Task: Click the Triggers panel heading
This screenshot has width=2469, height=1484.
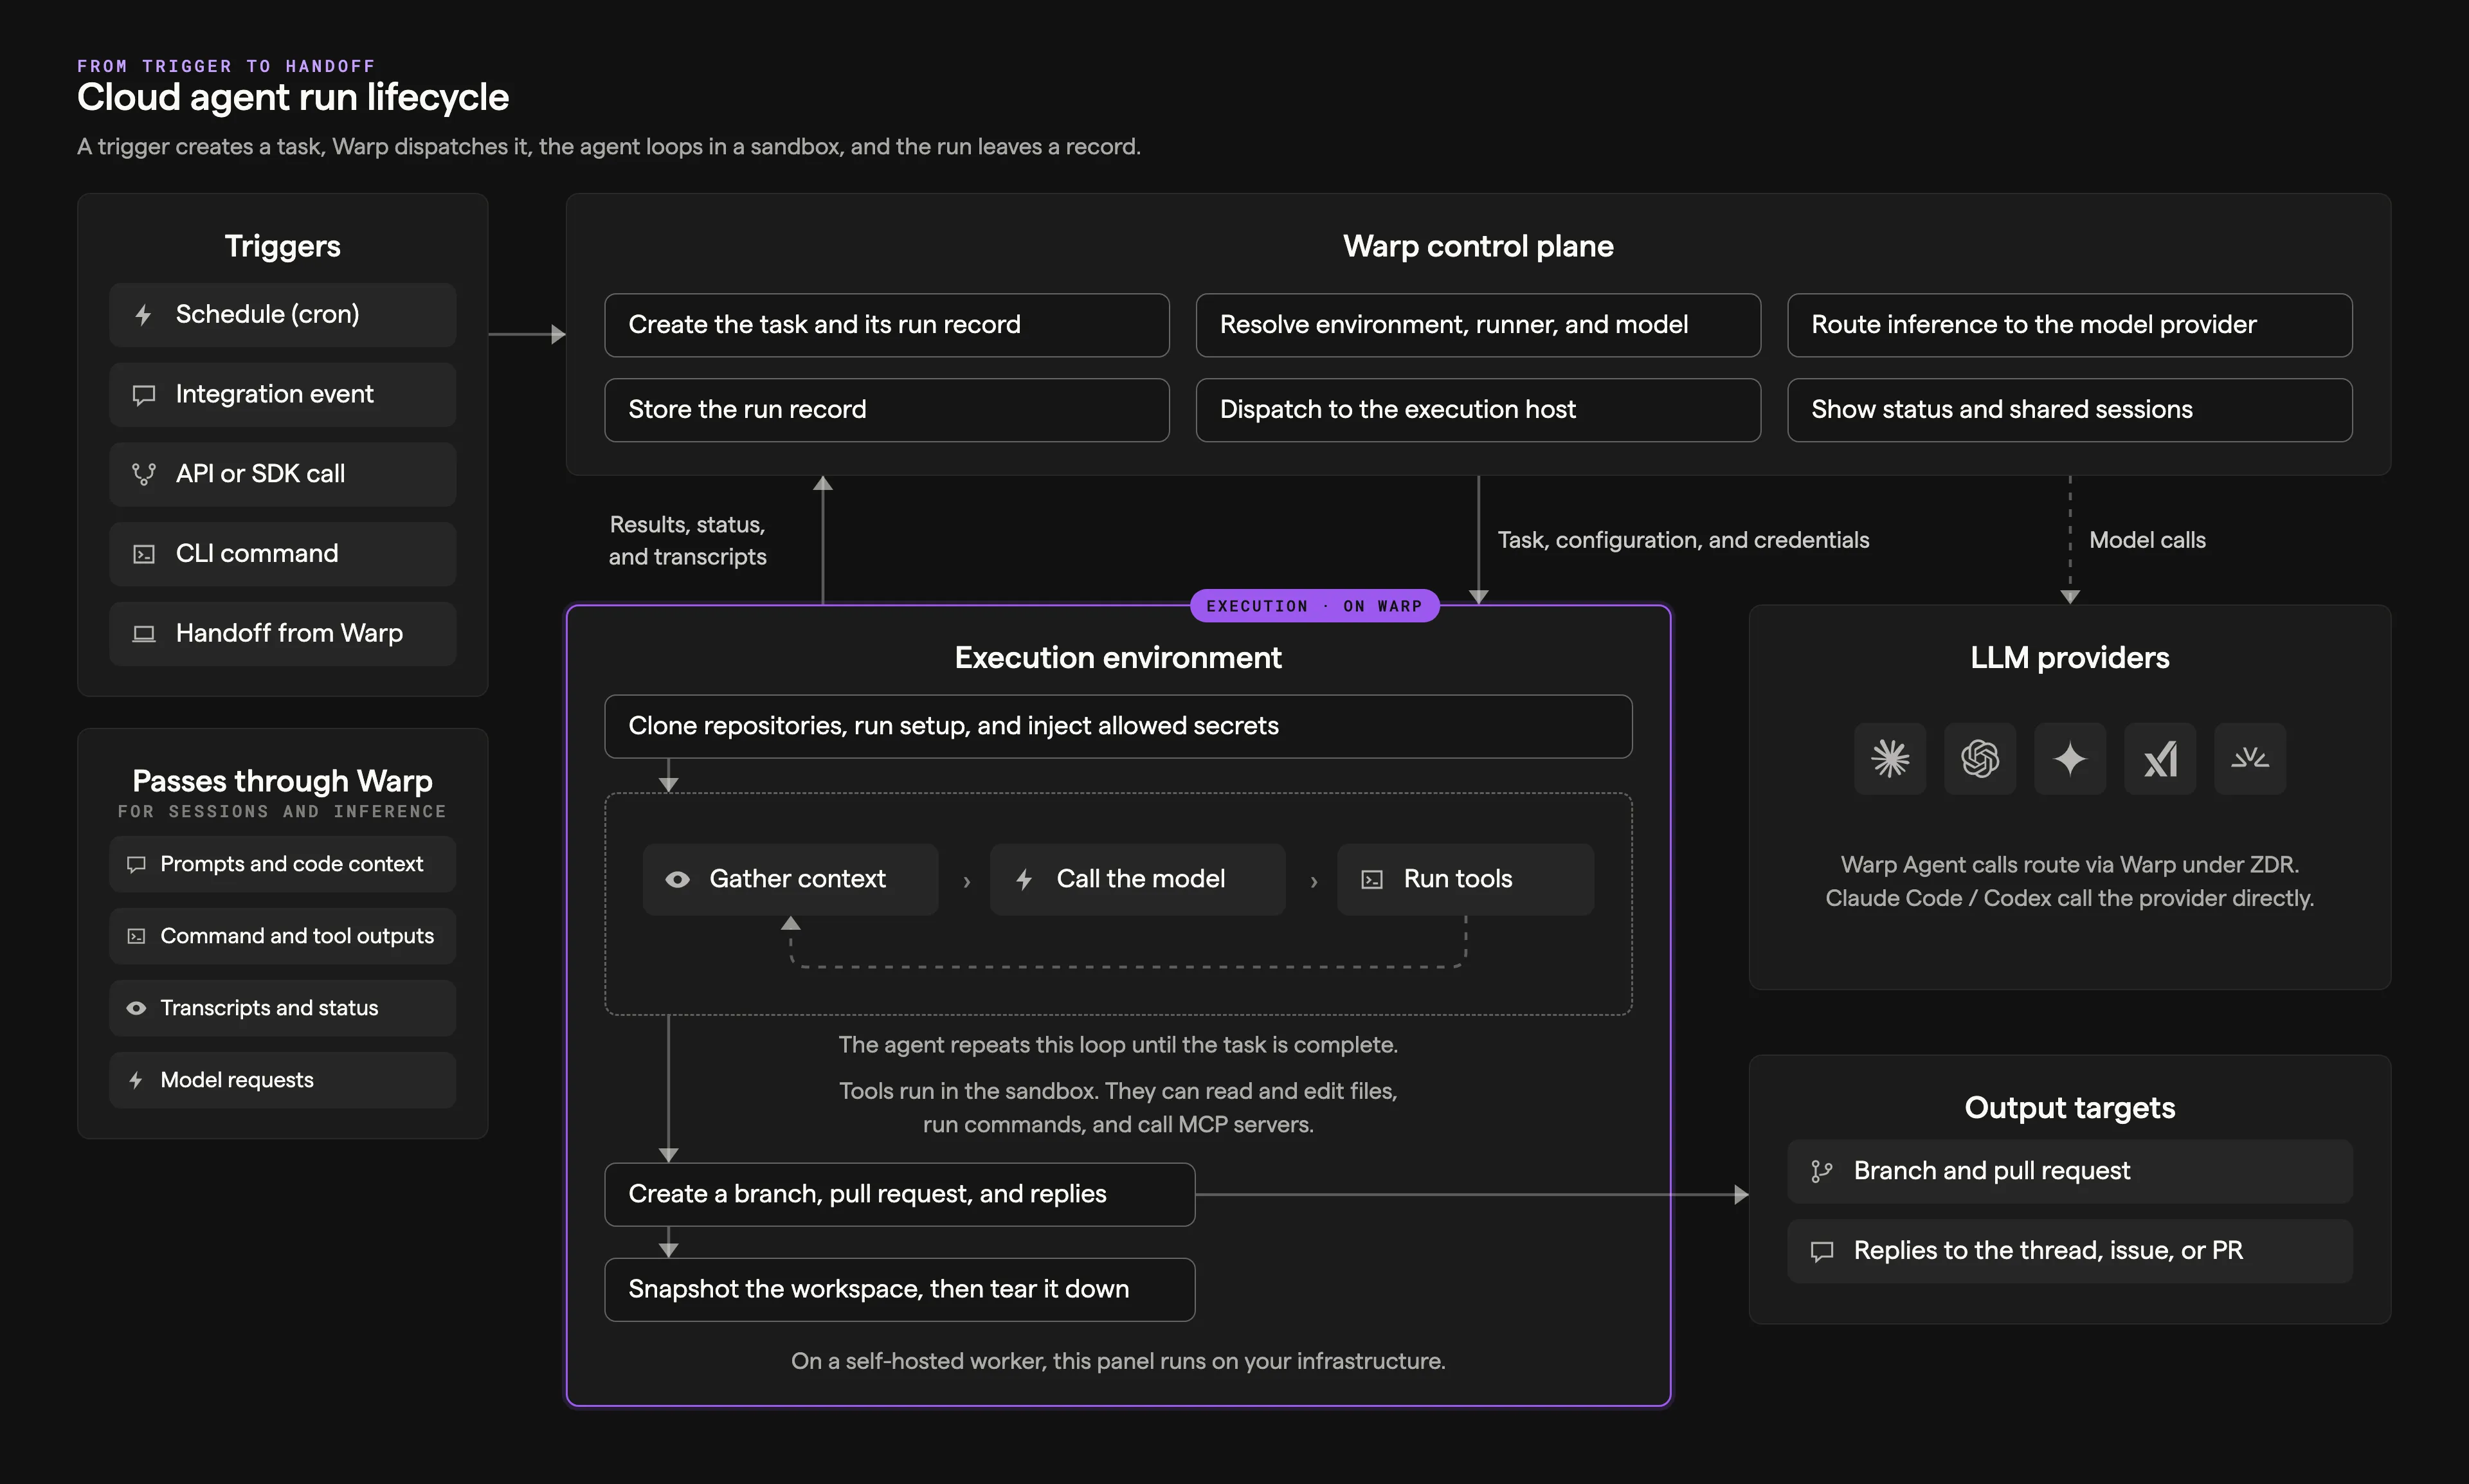Action: pos(283,246)
